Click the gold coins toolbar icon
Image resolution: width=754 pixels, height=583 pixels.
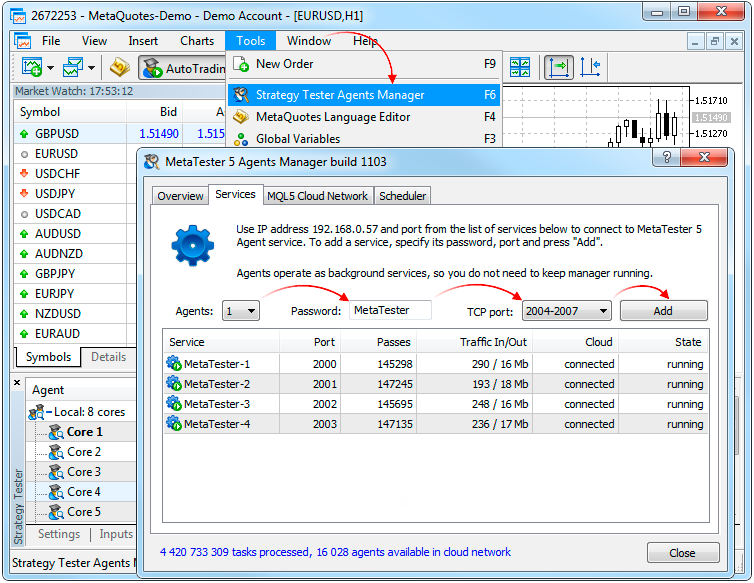point(119,67)
